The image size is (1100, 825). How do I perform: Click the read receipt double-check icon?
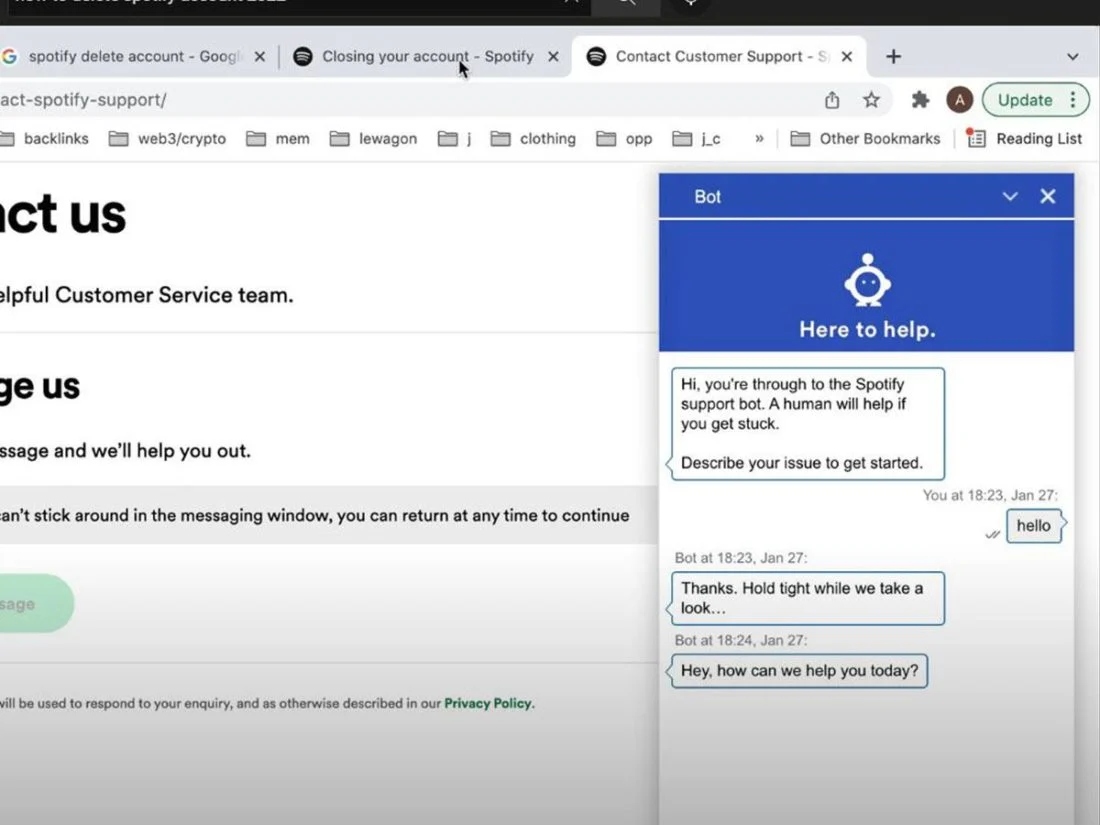pyautogui.click(x=992, y=535)
